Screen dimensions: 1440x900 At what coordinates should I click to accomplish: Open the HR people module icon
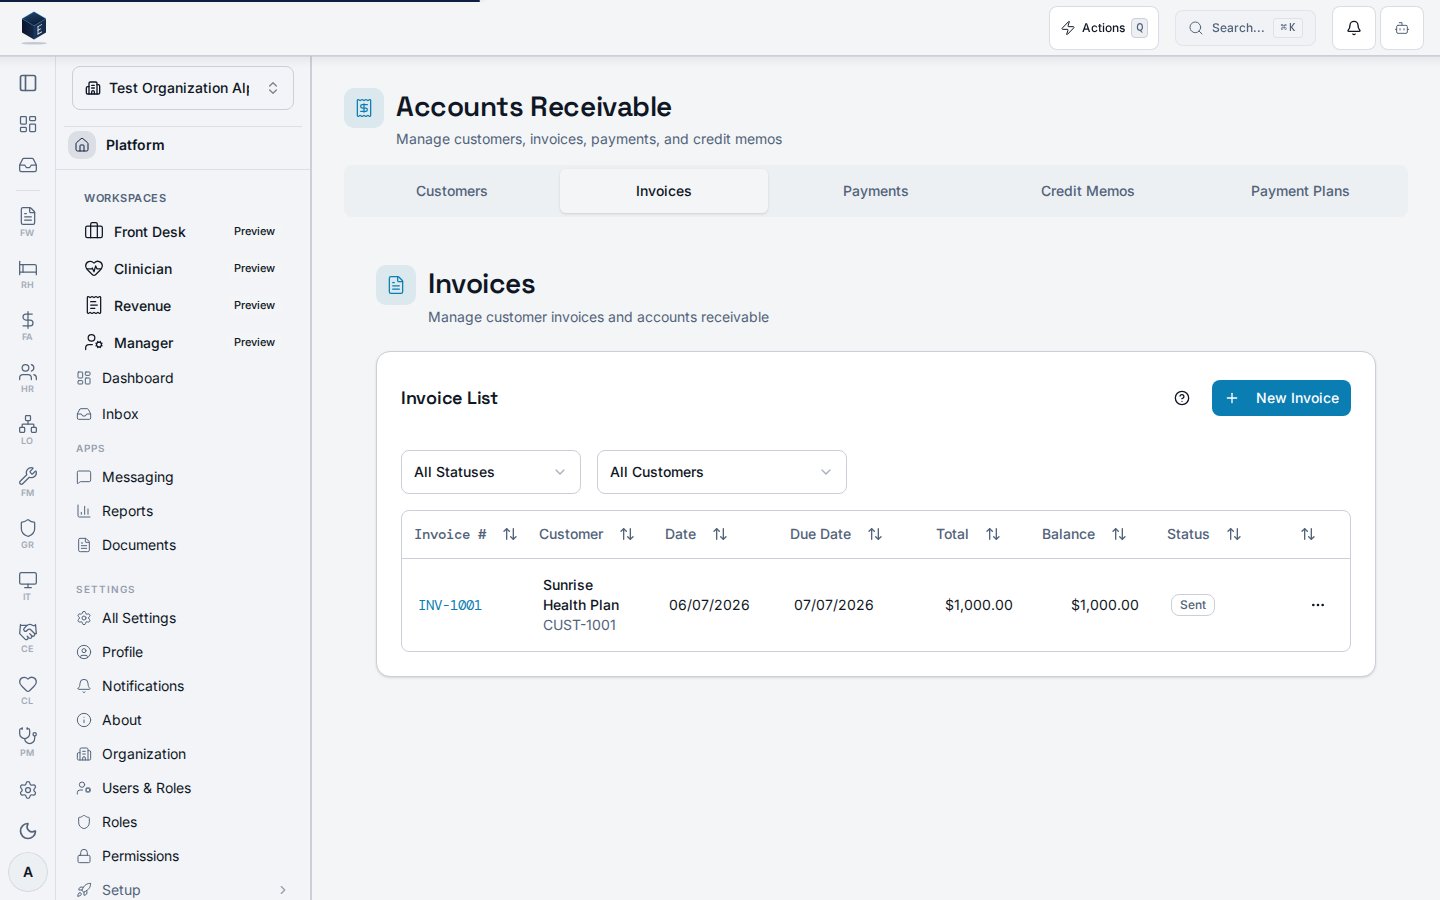[x=28, y=377]
